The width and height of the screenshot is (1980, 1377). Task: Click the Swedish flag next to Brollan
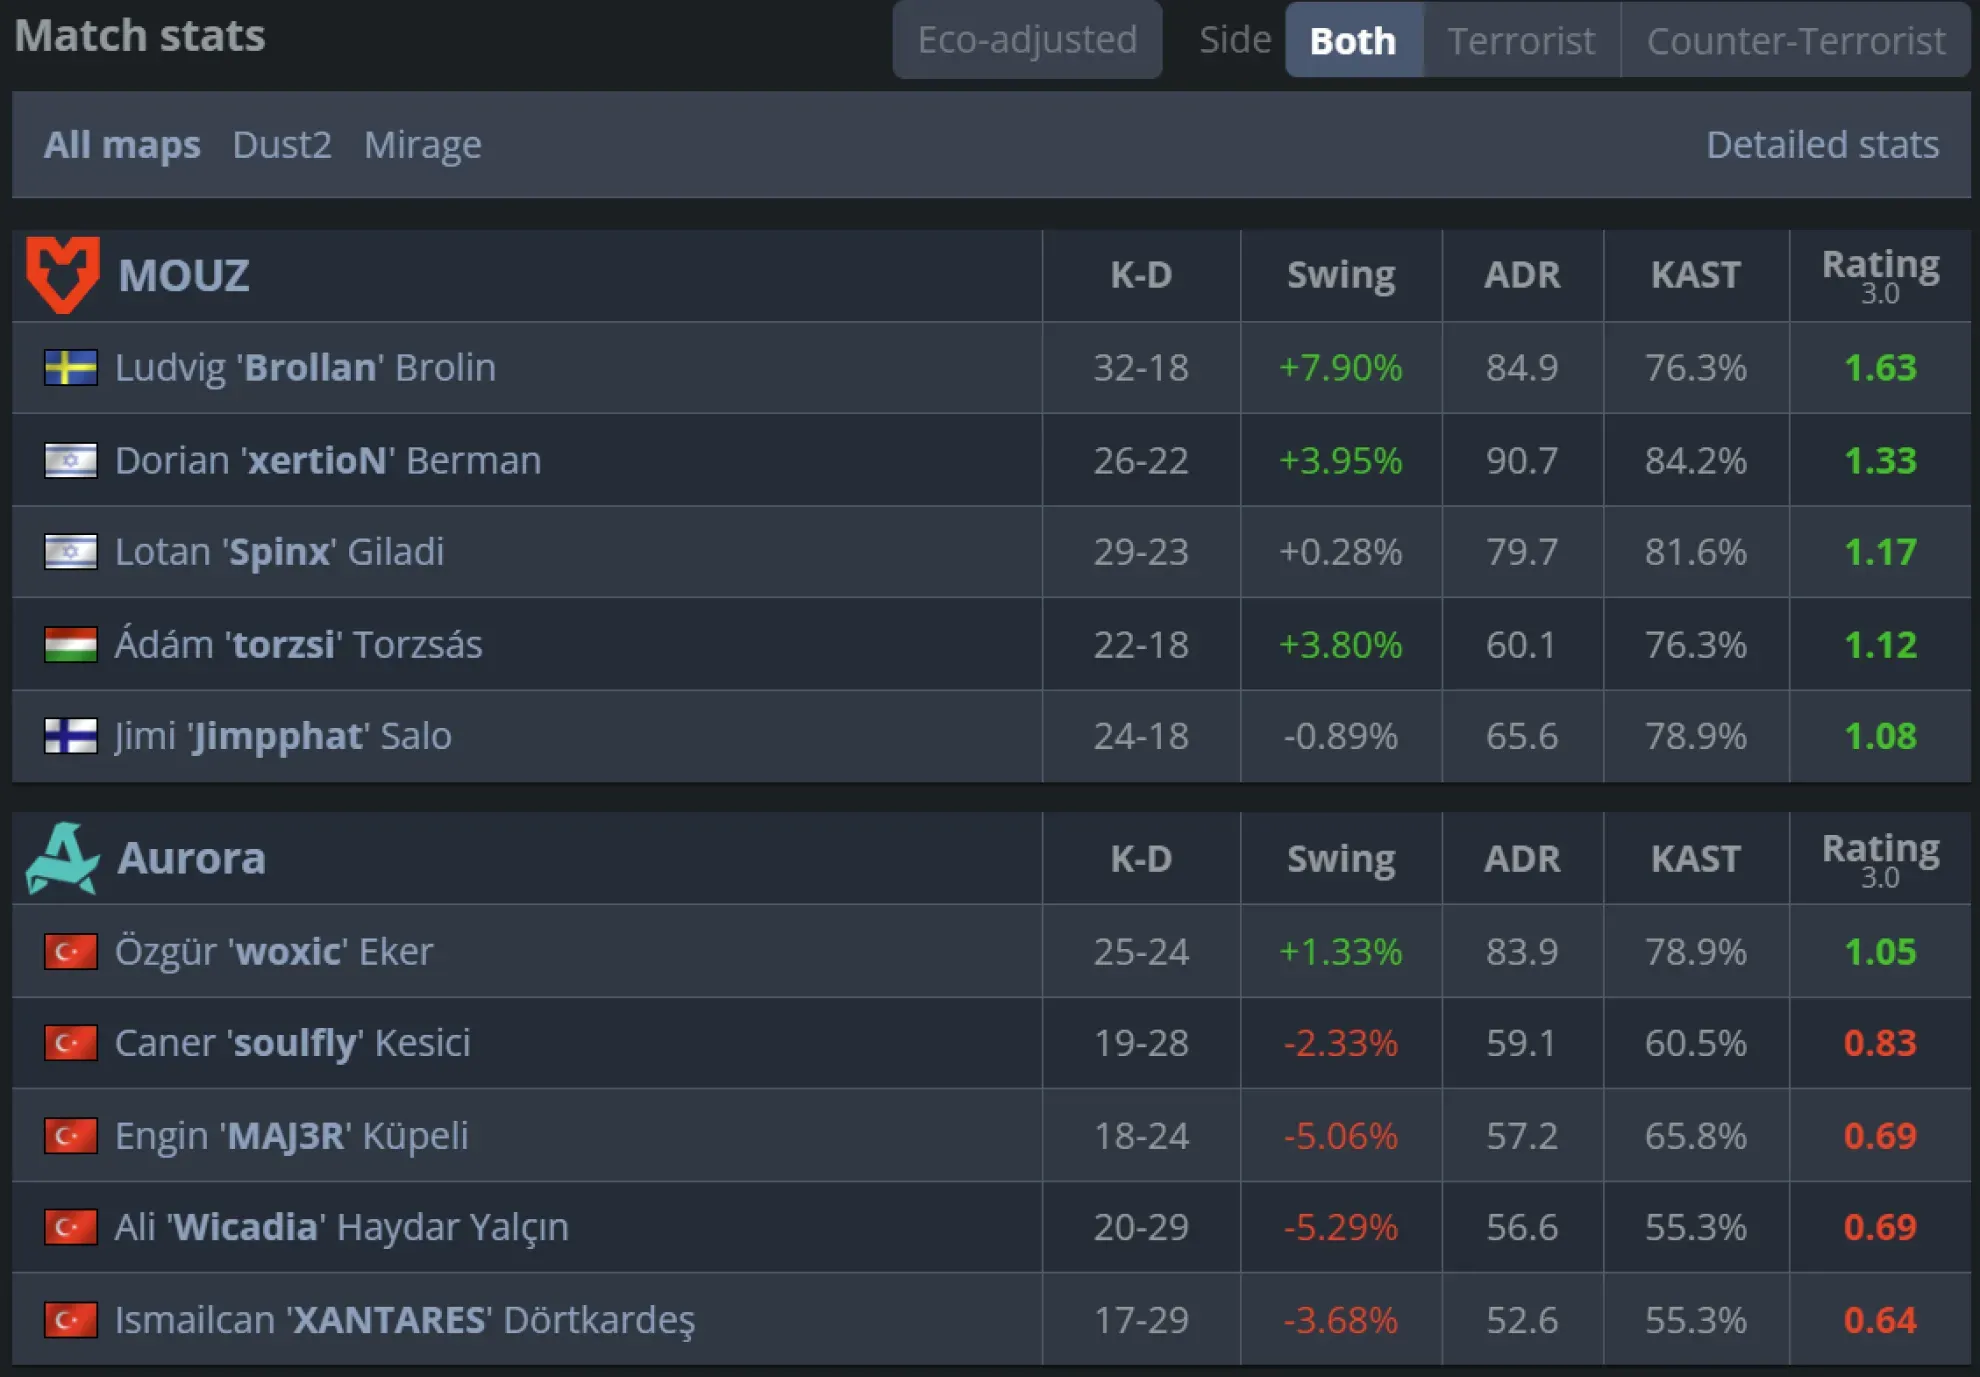pyautogui.click(x=69, y=367)
